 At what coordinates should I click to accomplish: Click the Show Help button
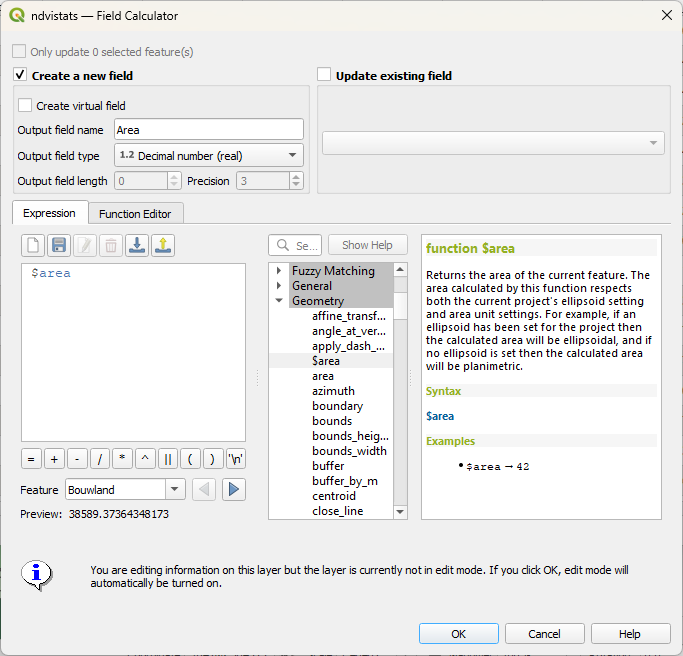point(367,245)
